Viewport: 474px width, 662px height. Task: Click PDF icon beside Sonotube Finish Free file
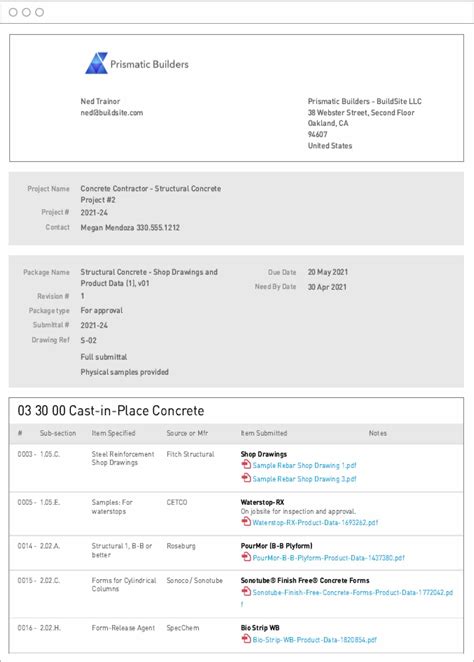(x=246, y=591)
